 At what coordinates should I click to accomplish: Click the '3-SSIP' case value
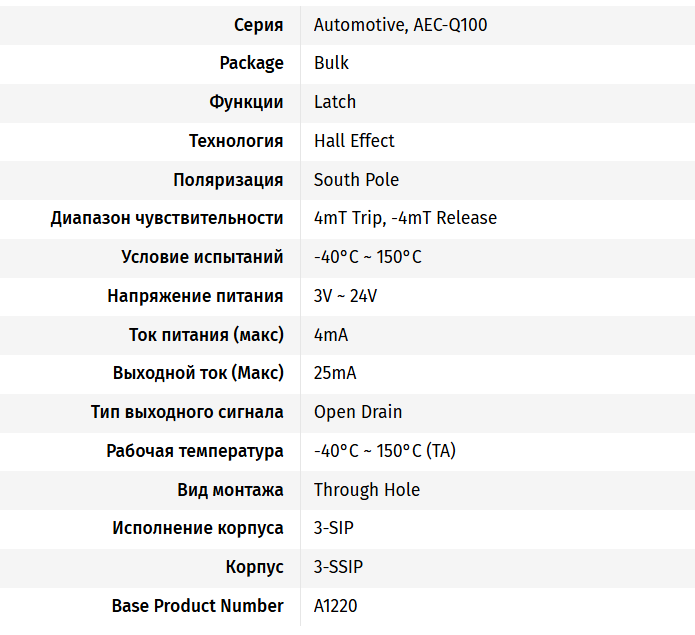click(338, 567)
